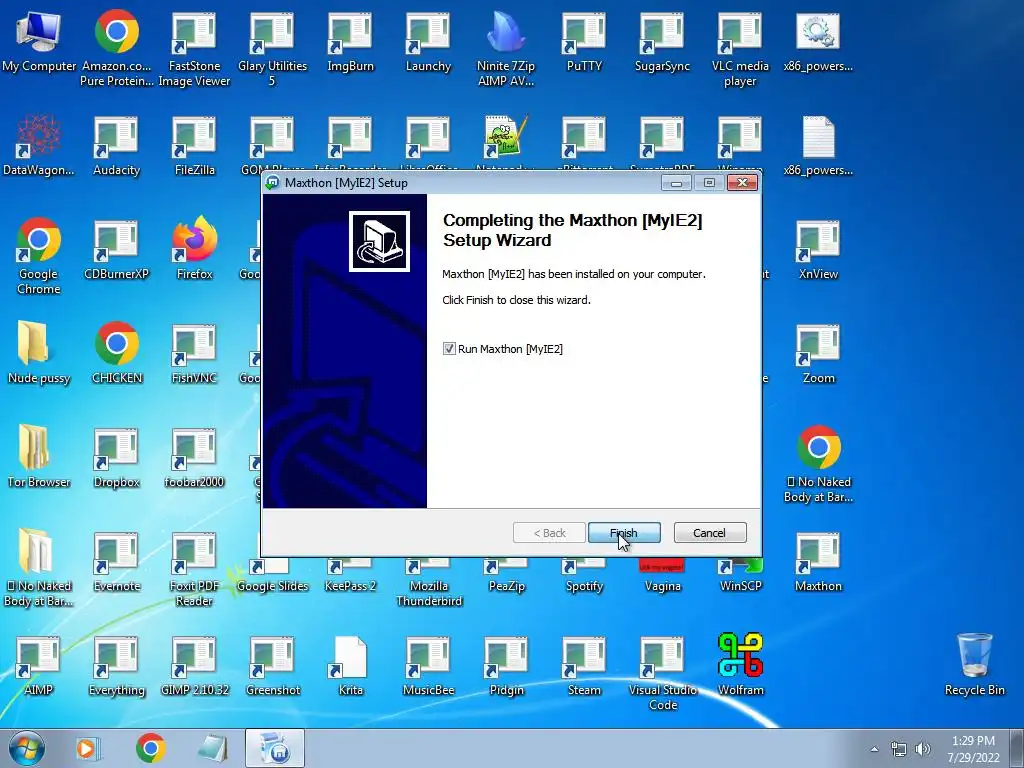Viewport: 1024px width, 768px height.
Task: Select MusicBee desktop shortcut
Action: [x=428, y=665]
